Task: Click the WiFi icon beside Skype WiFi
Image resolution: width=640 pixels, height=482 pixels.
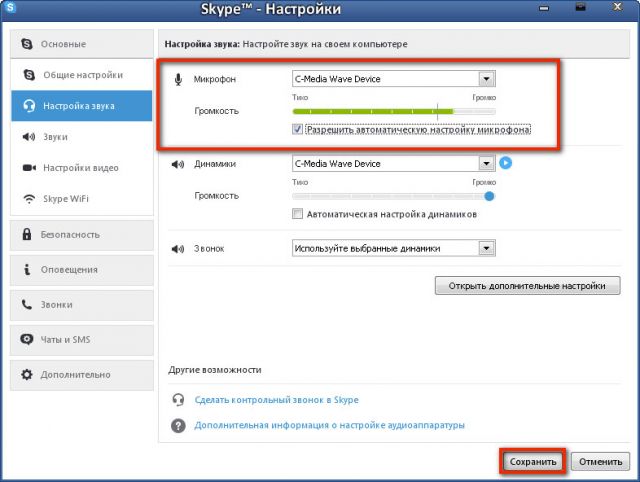Action: [29, 199]
